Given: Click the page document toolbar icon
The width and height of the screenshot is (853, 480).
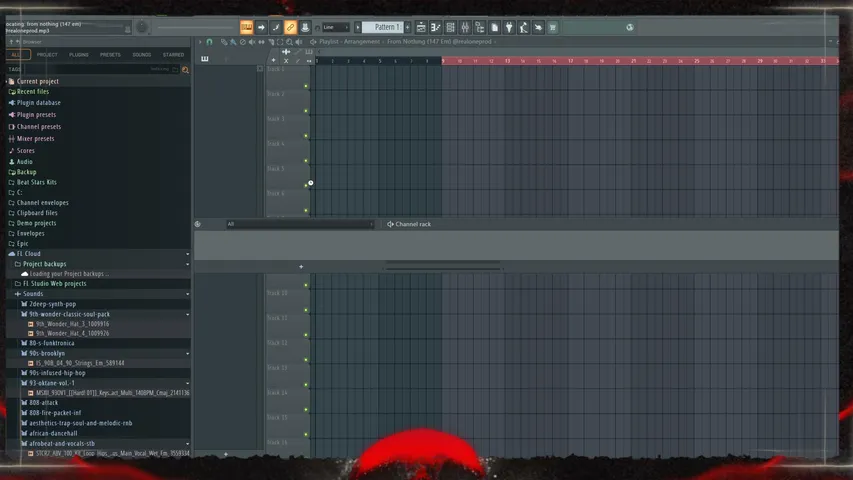Looking at the screenshot, I should pyautogui.click(x=495, y=27).
